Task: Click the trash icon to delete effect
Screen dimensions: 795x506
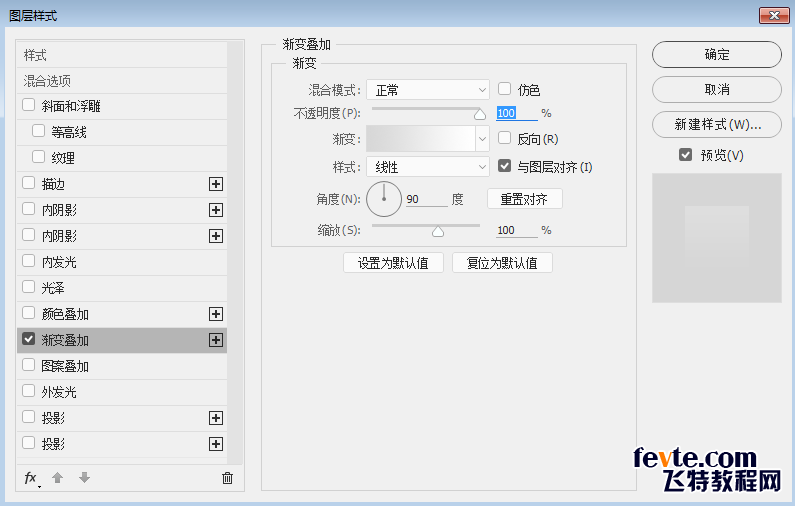Action: (228, 478)
